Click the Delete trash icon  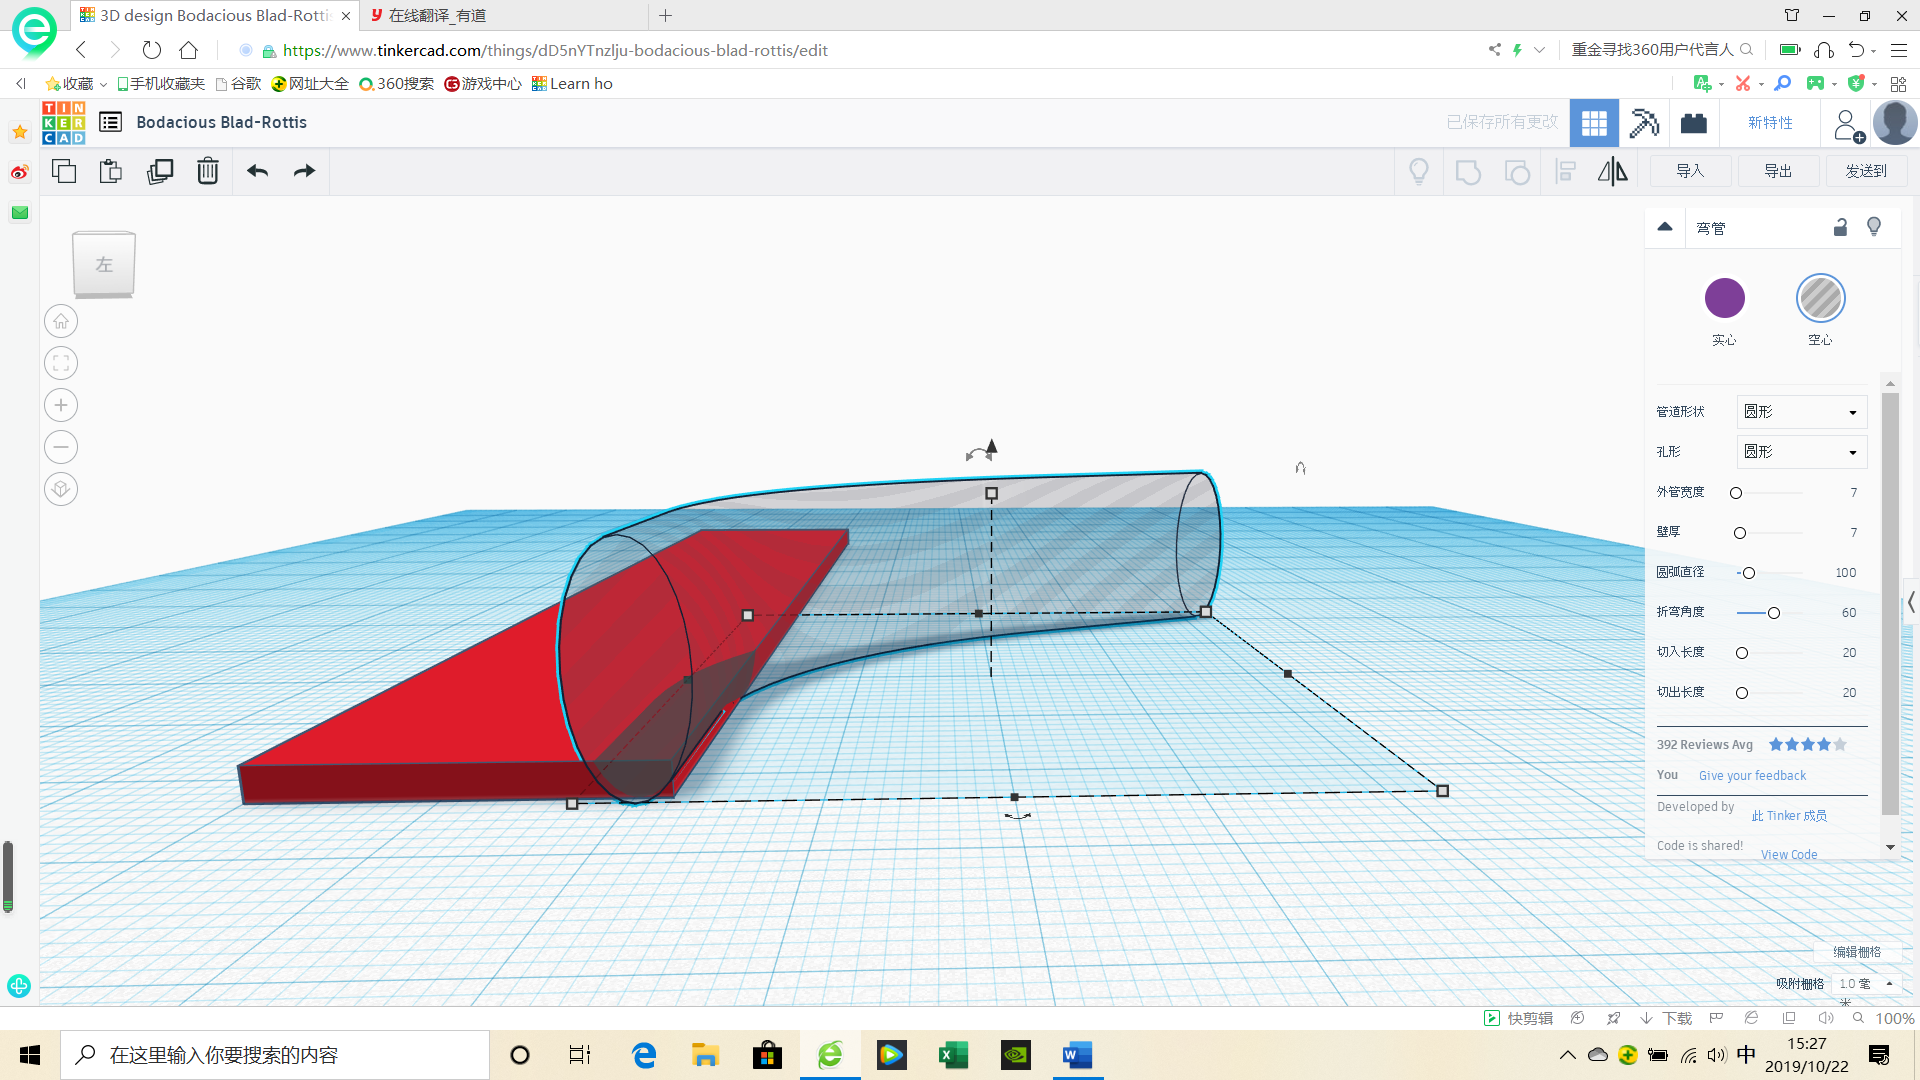click(x=207, y=171)
